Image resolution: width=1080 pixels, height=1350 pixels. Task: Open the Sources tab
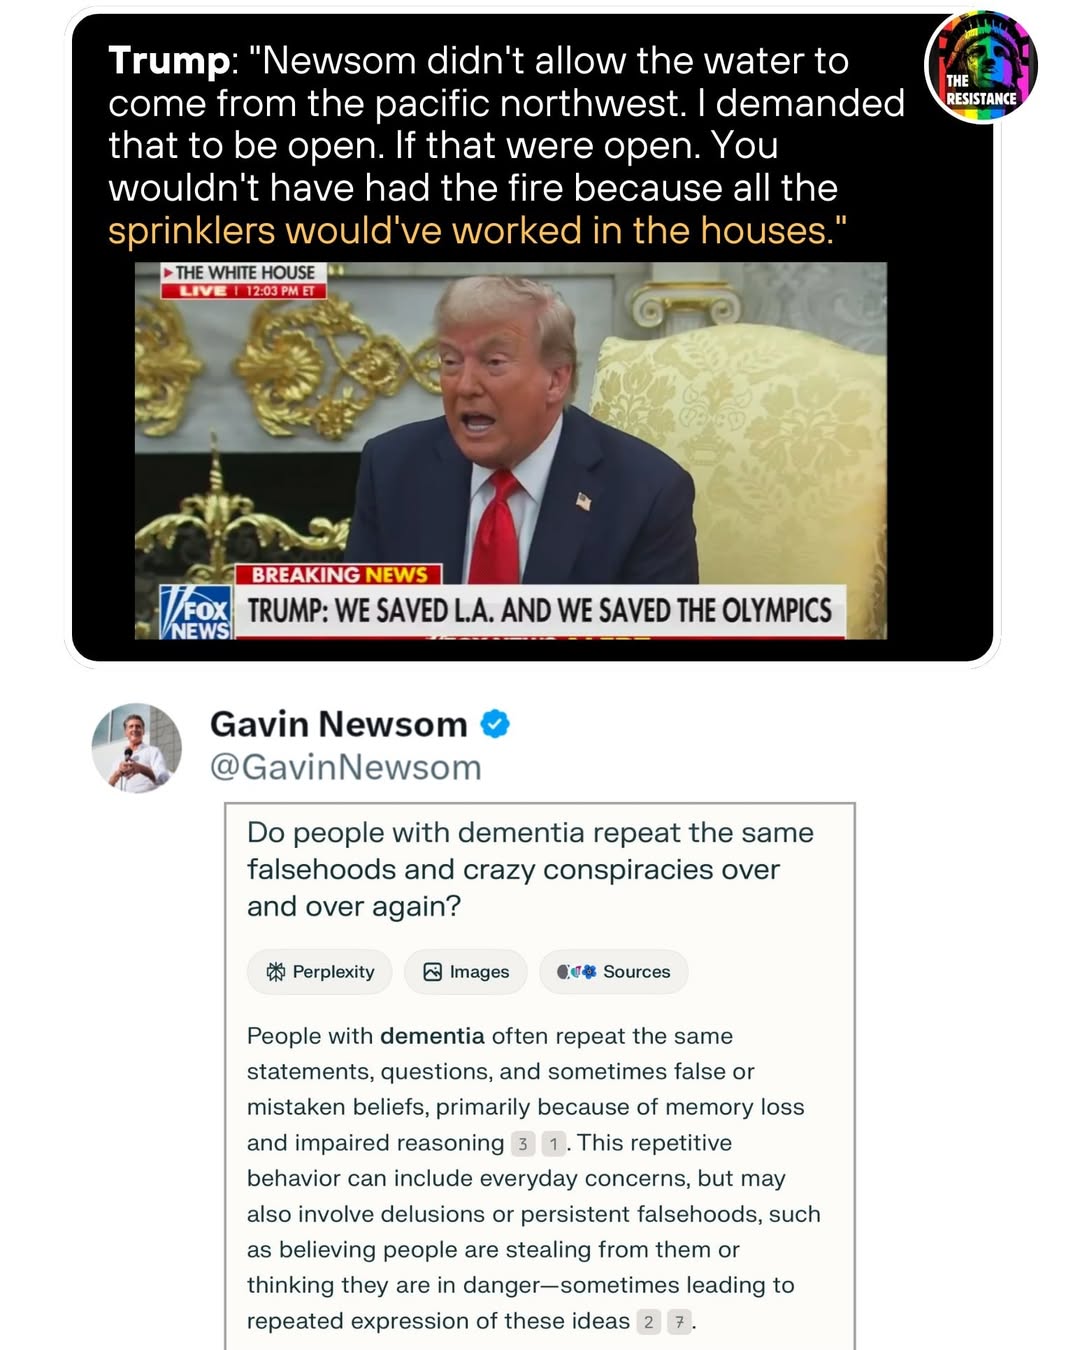coord(613,971)
